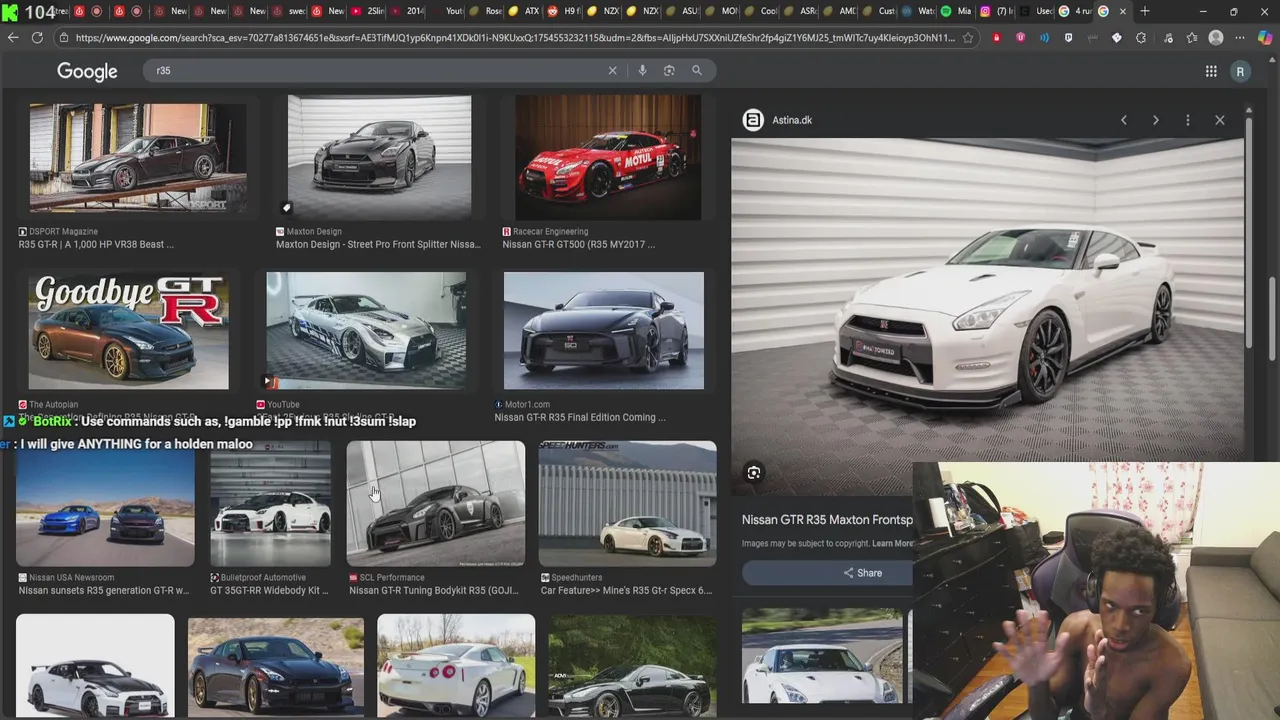Click the "GT 35GT-RR Widebody Kit" caption
This screenshot has width=1280, height=720.
pos(269,590)
